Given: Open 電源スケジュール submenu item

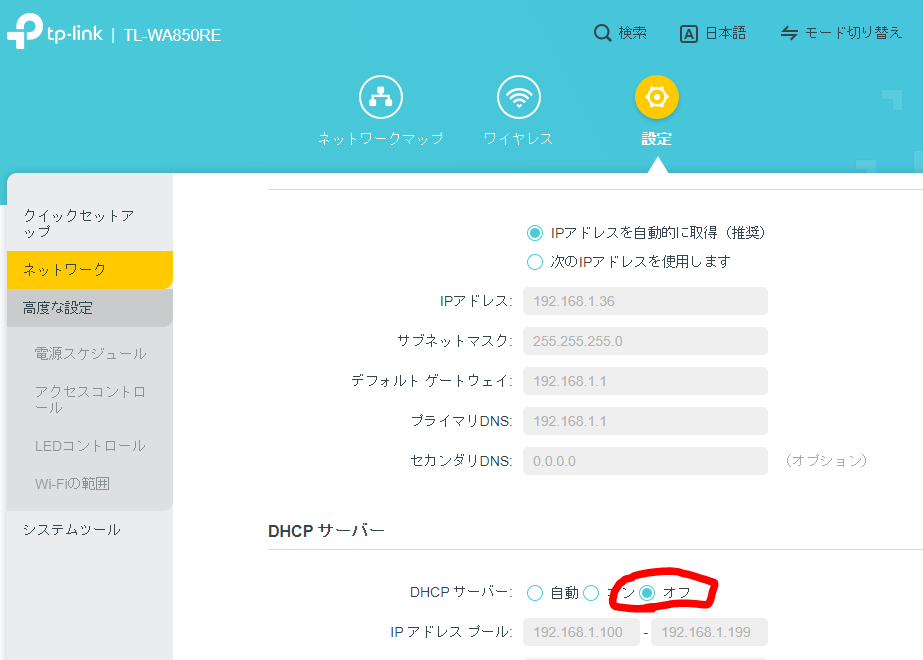Looking at the screenshot, I should [x=90, y=354].
